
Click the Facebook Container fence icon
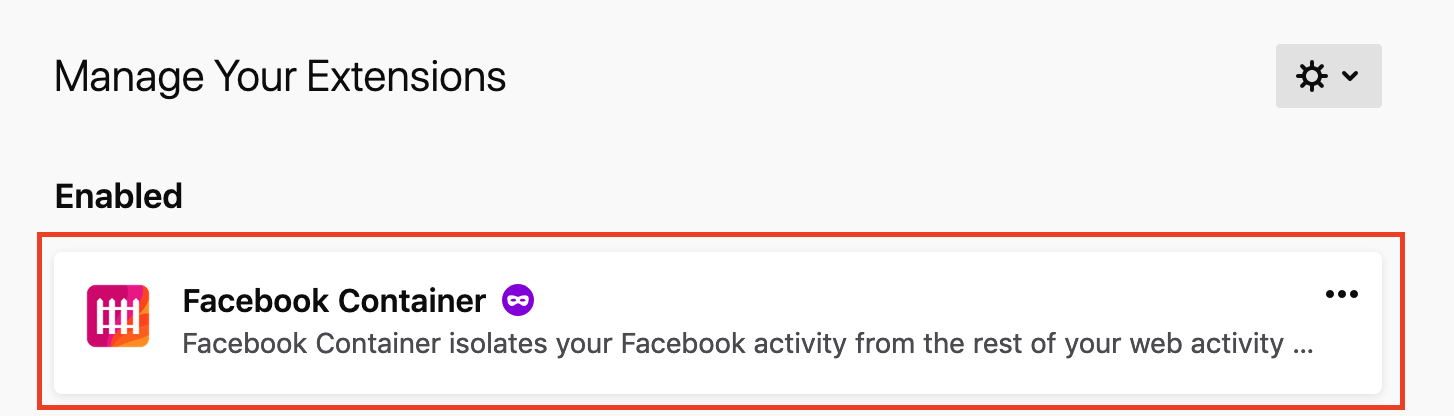point(118,316)
